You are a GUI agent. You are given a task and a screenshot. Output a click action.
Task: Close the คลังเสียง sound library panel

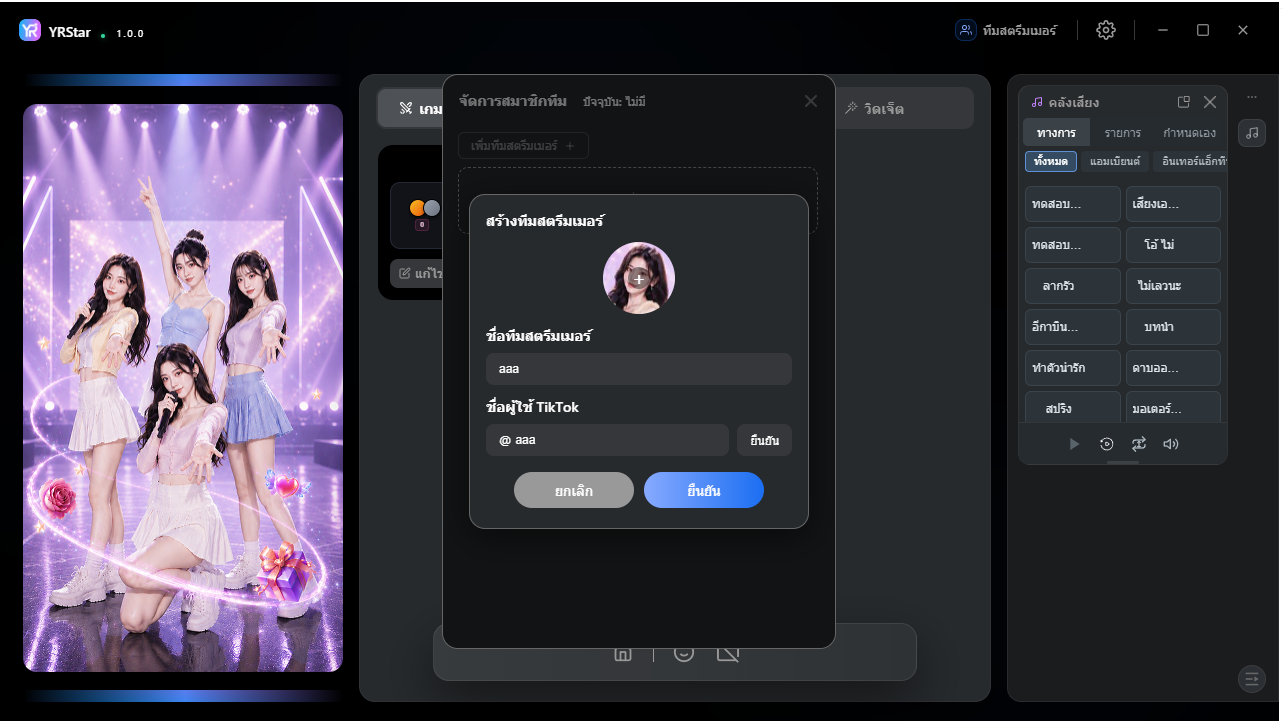[1210, 102]
